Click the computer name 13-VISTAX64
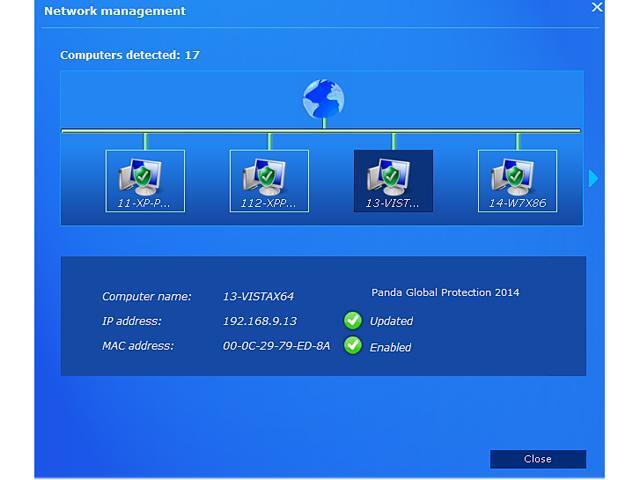Screen dimensions: 640x480 258,296
